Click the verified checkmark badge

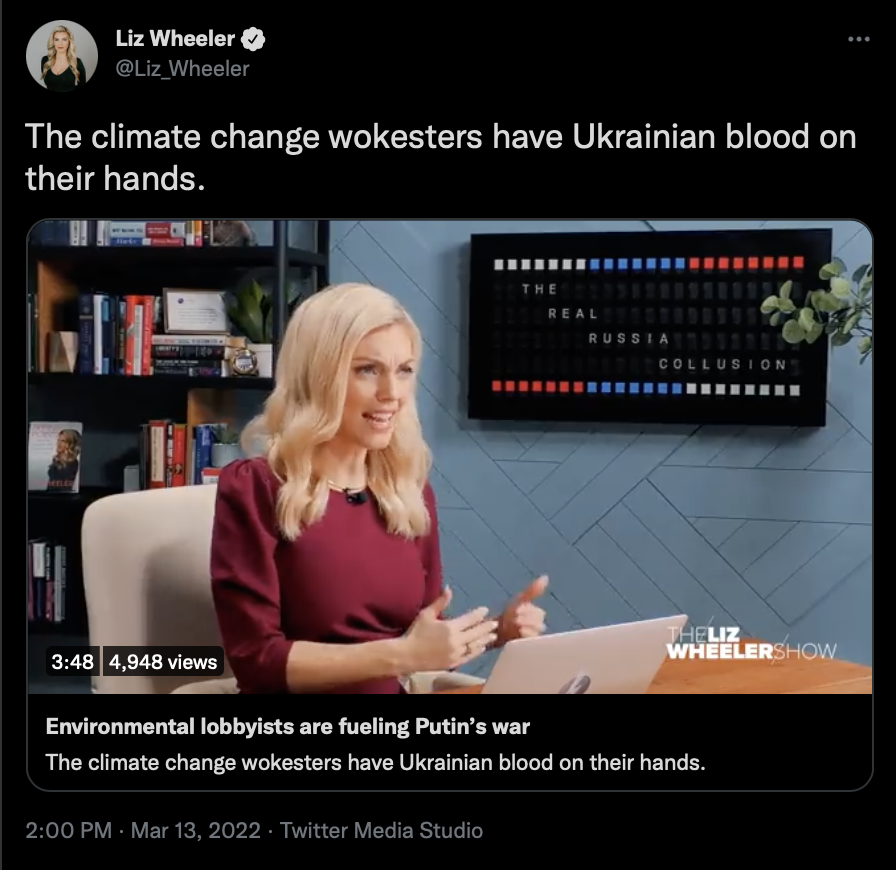253,39
